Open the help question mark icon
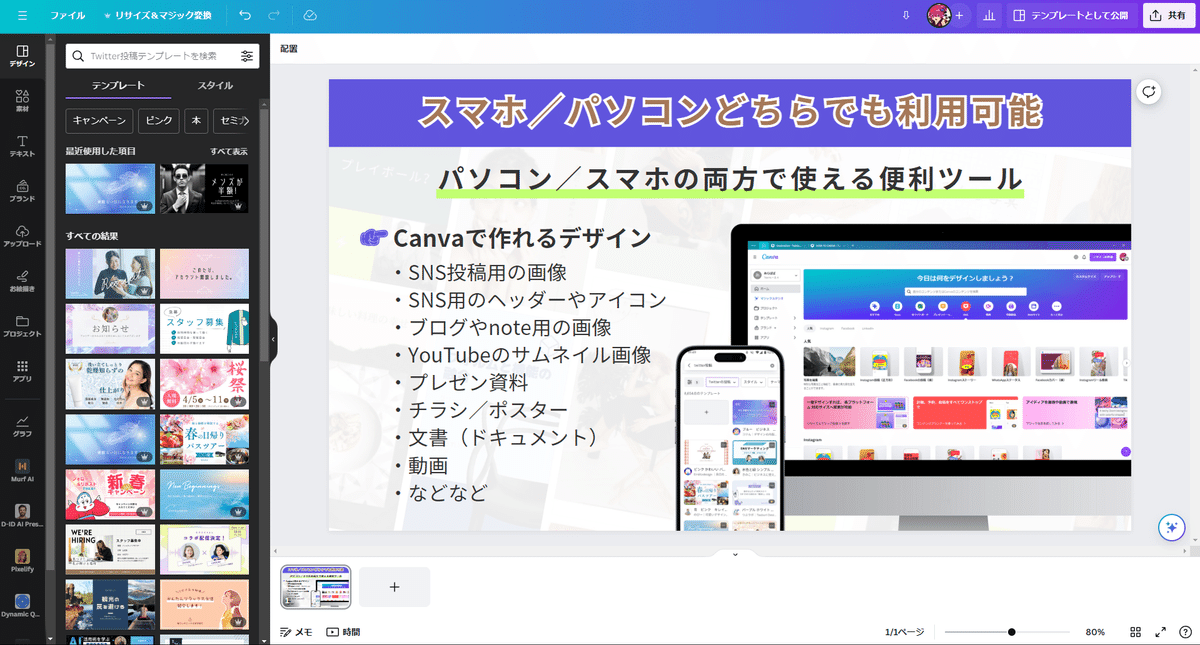The image size is (1200, 645). tap(1186, 632)
